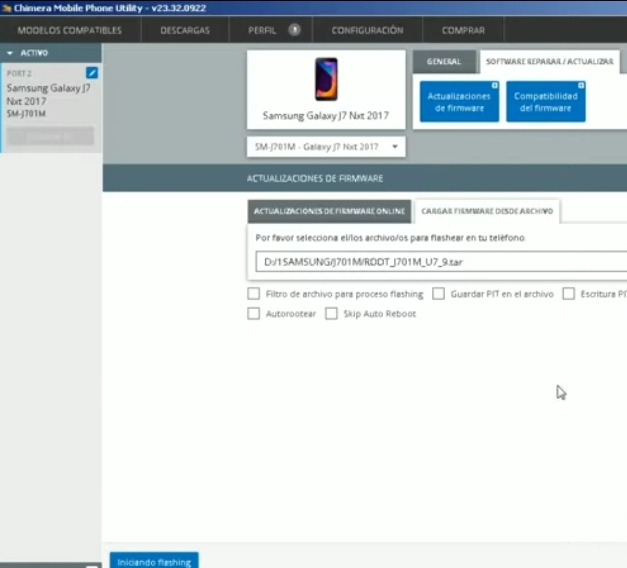Viewport: 627px width, 568px height.
Task: Open the PERFIL menu
Action: pos(262,30)
